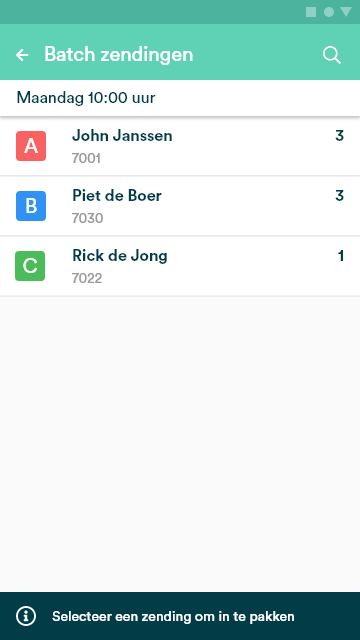This screenshot has height=640, width=360.
Task: Tap item count 1 for Rick de Jong
Action: (341, 256)
